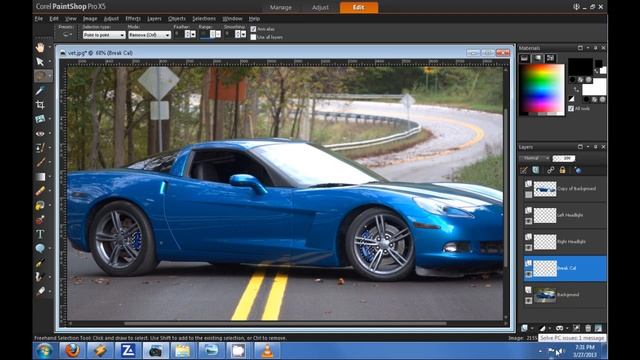Open the Range value dropdown arrow
This screenshot has height=360, width=640.
(x=218, y=35)
